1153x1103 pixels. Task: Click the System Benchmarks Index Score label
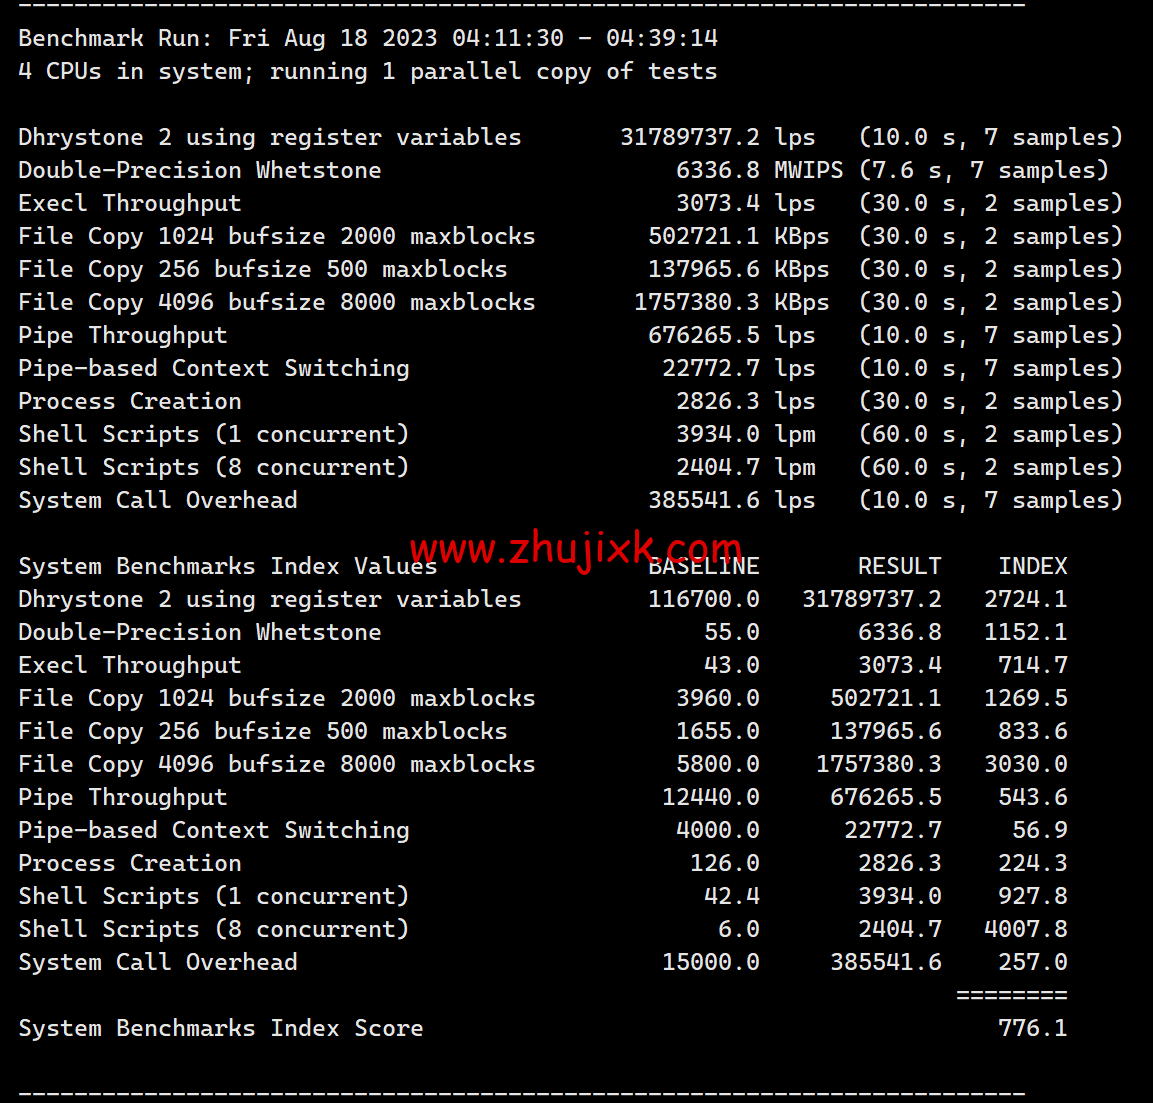pyautogui.click(x=220, y=1027)
